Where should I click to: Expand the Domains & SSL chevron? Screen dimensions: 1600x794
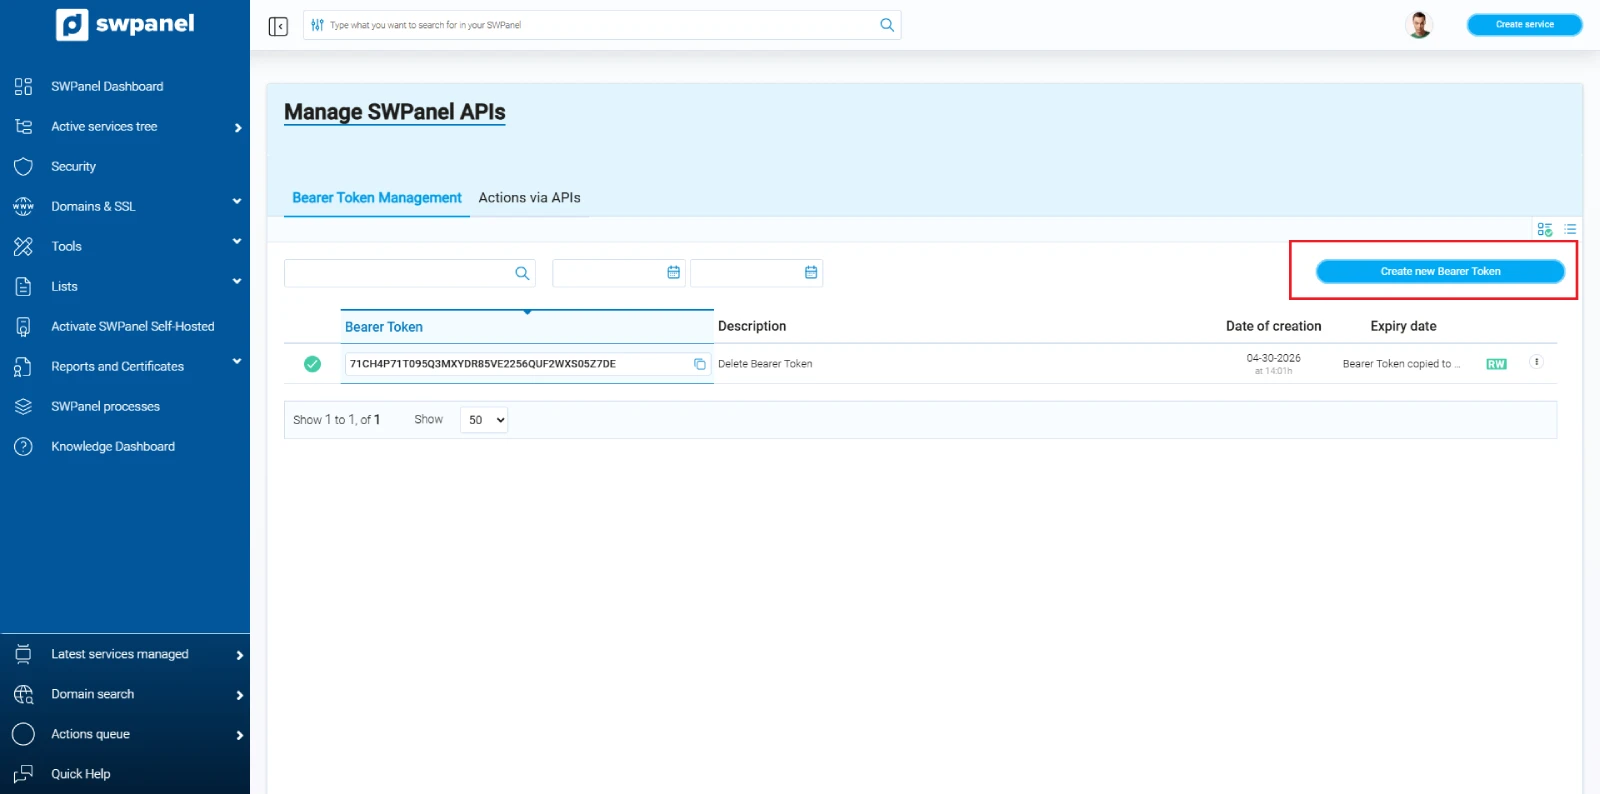(237, 201)
